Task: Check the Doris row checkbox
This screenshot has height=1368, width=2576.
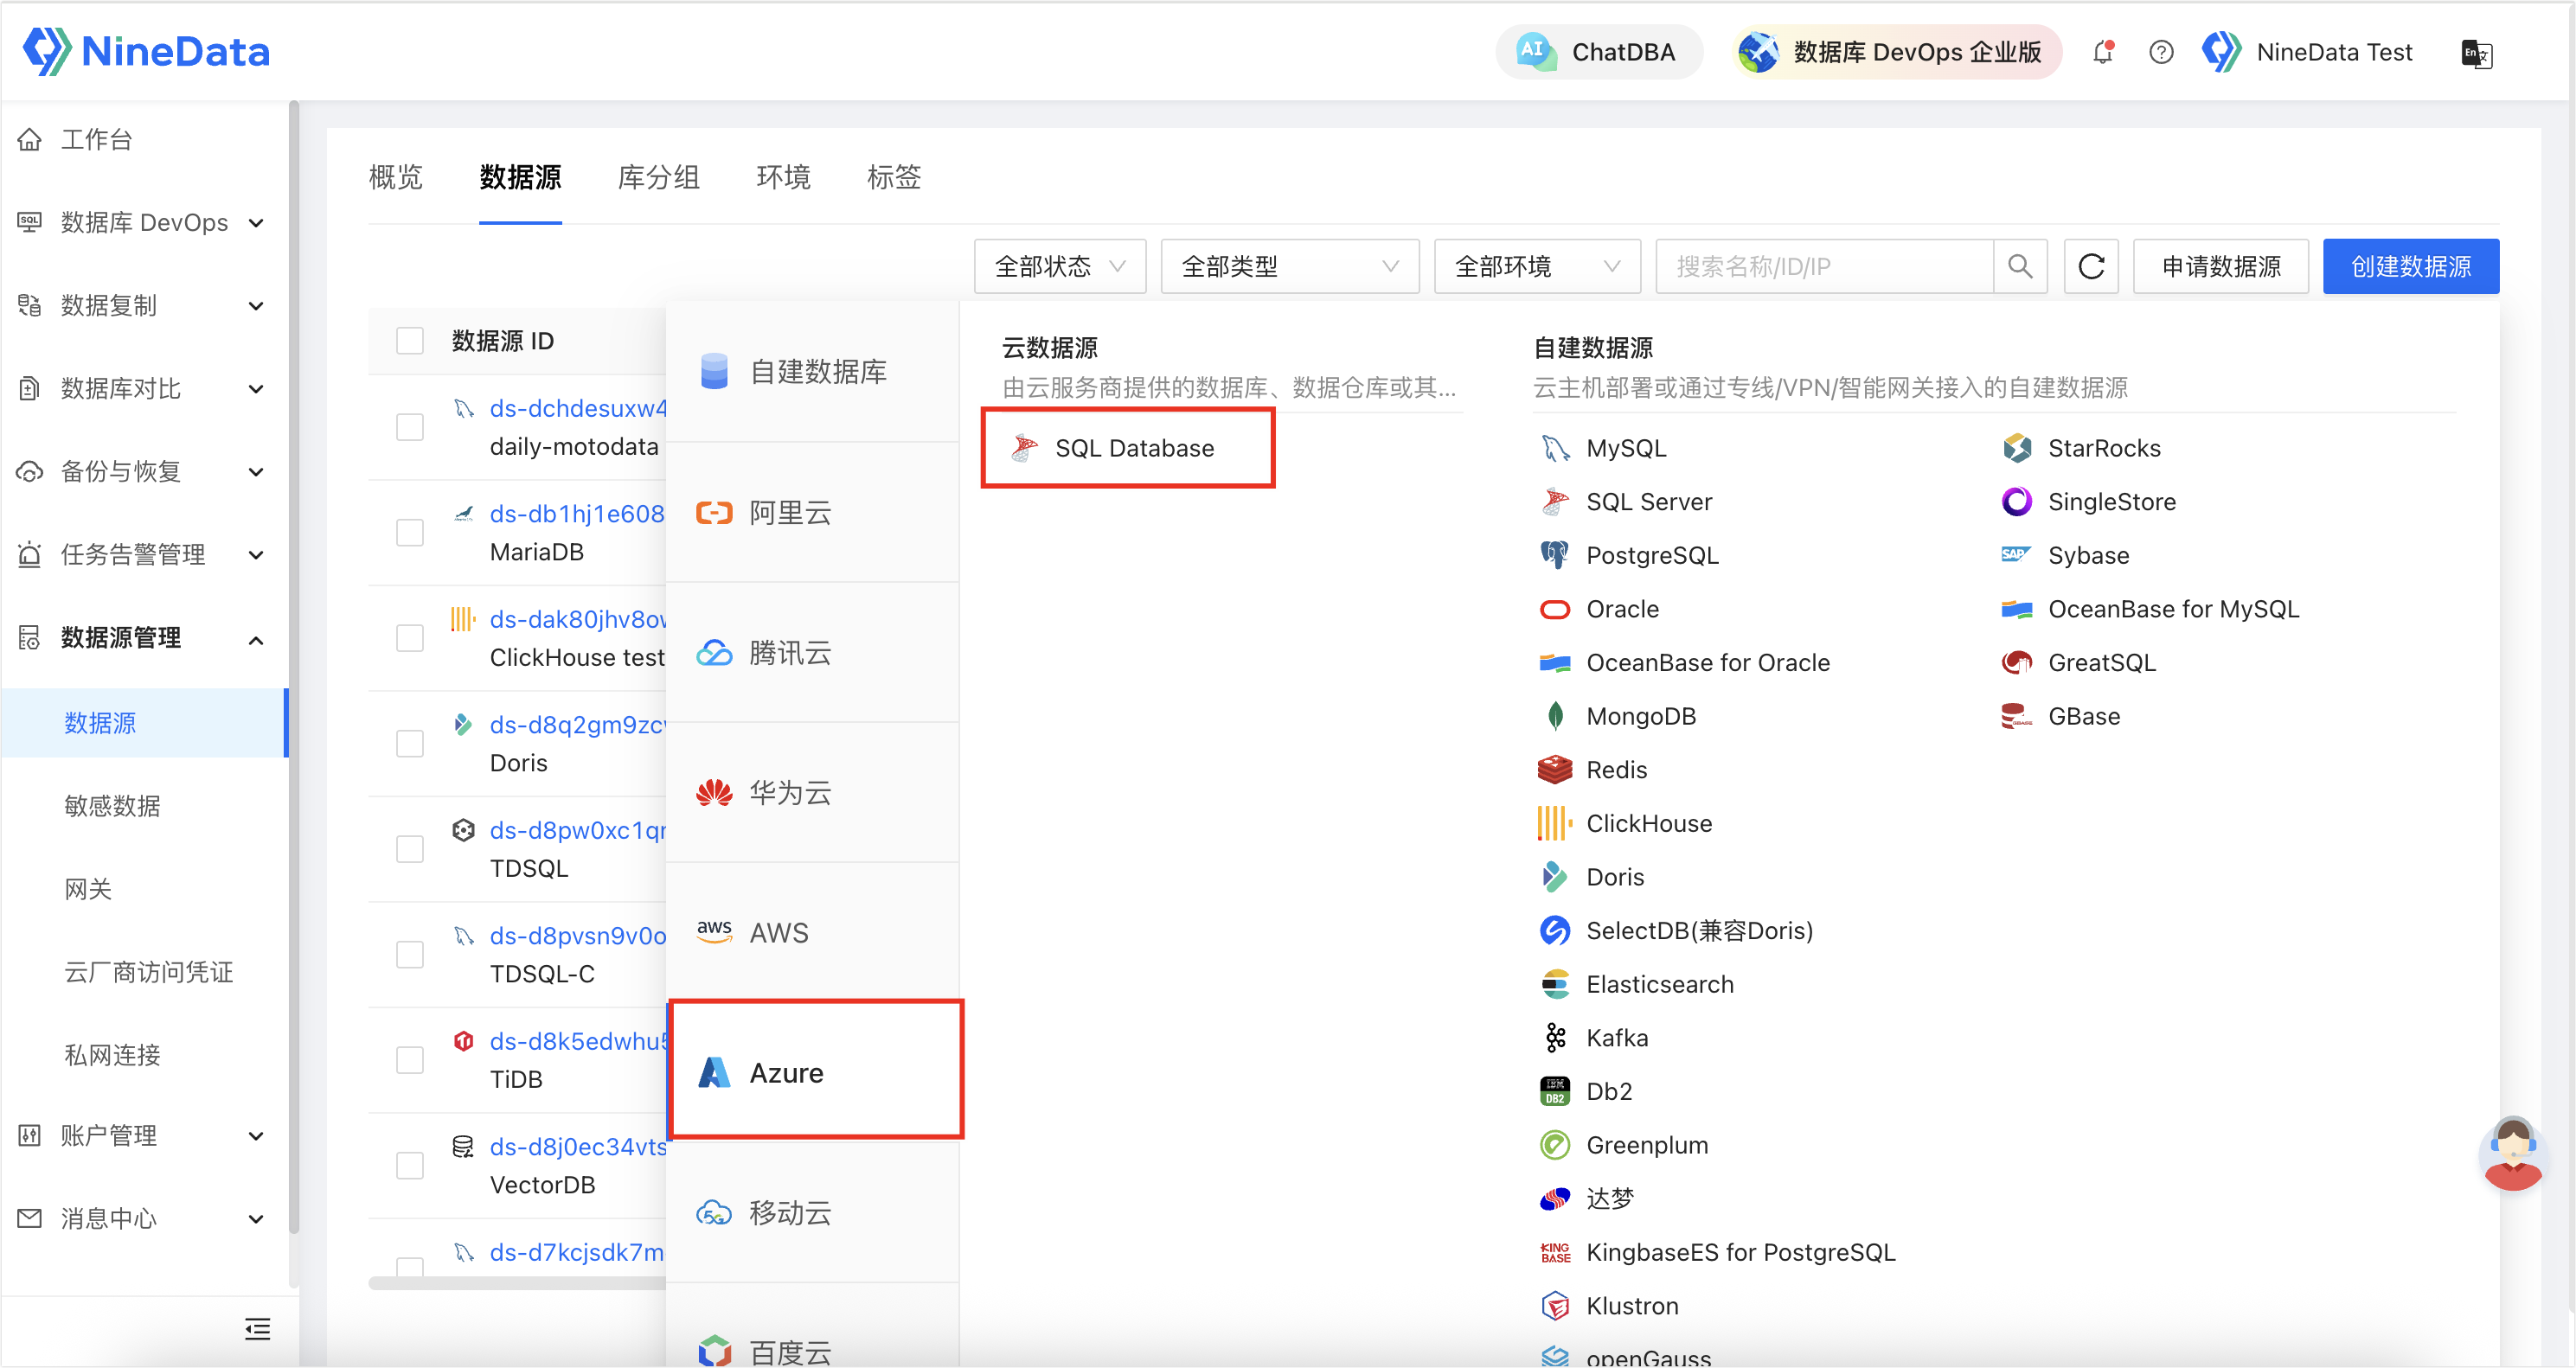Action: coord(410,744)
